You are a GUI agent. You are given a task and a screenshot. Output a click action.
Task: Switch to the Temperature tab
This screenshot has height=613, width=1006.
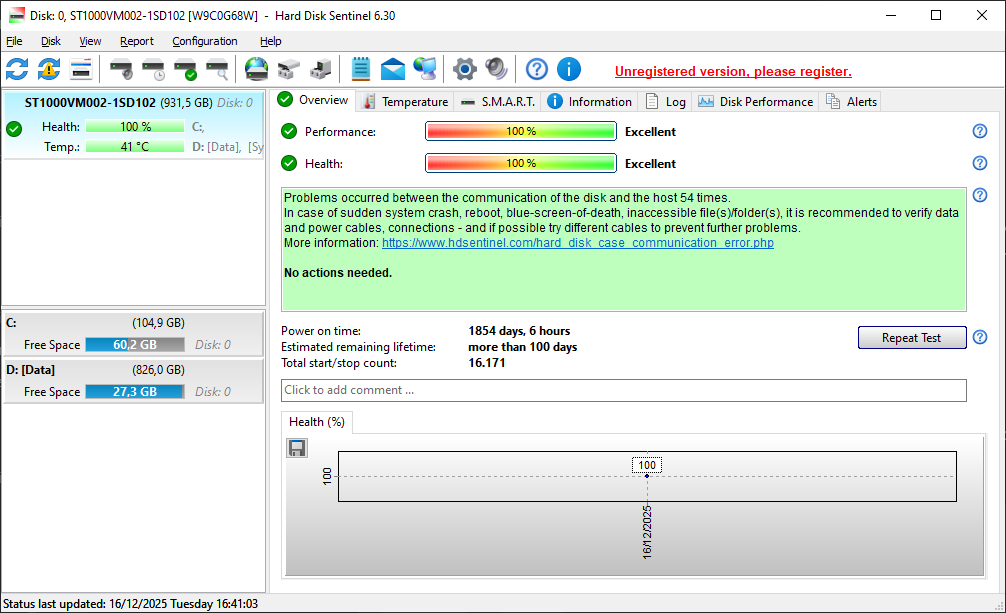[x=405, y=101]
